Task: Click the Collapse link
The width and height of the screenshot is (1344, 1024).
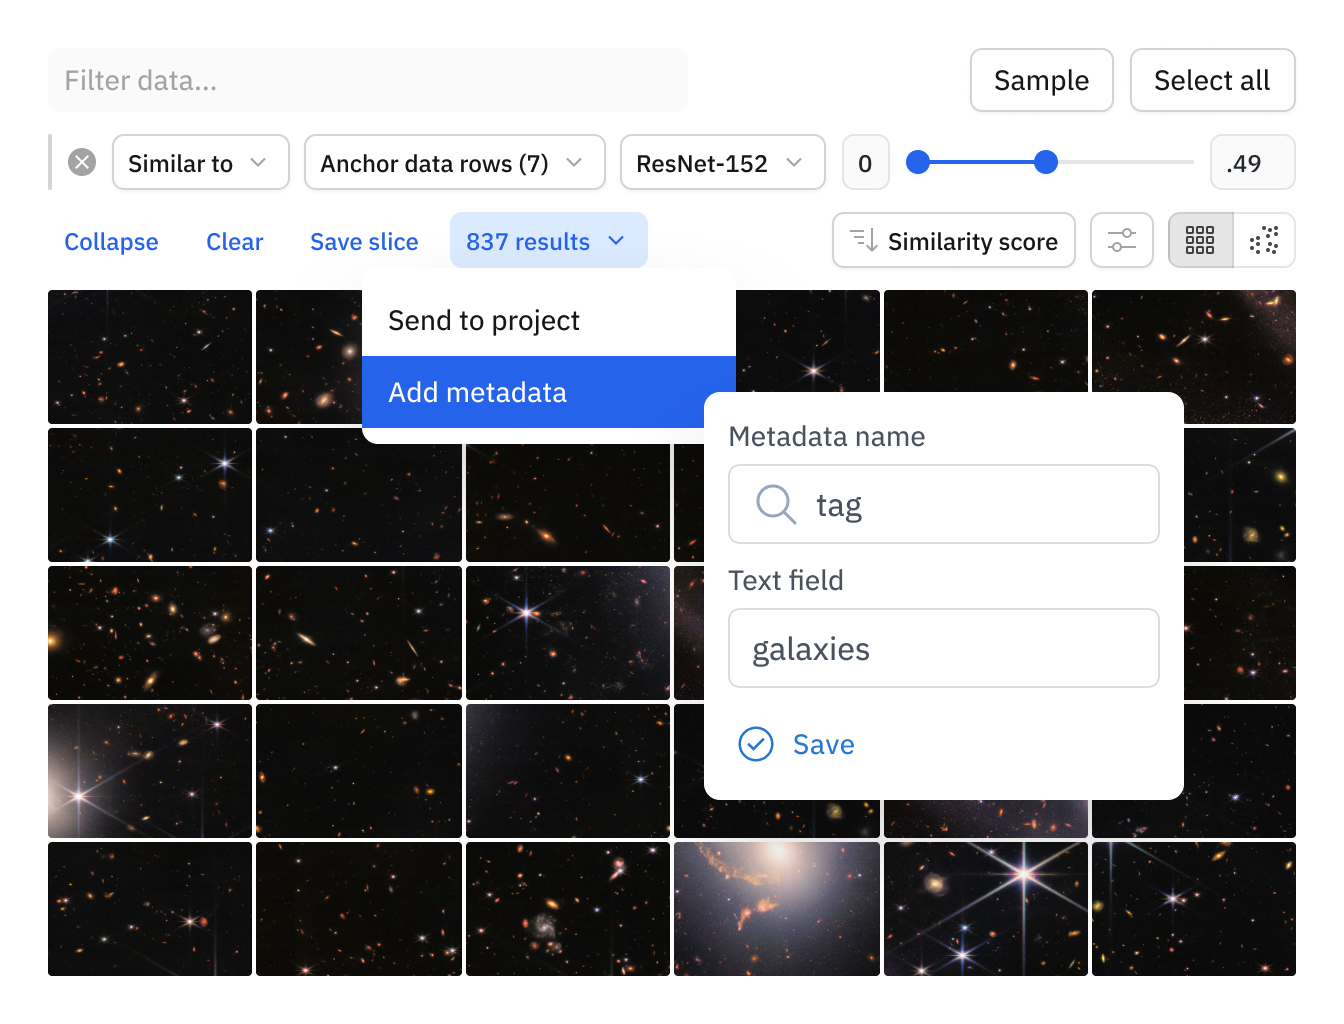Action: click(x=111, y=242)
